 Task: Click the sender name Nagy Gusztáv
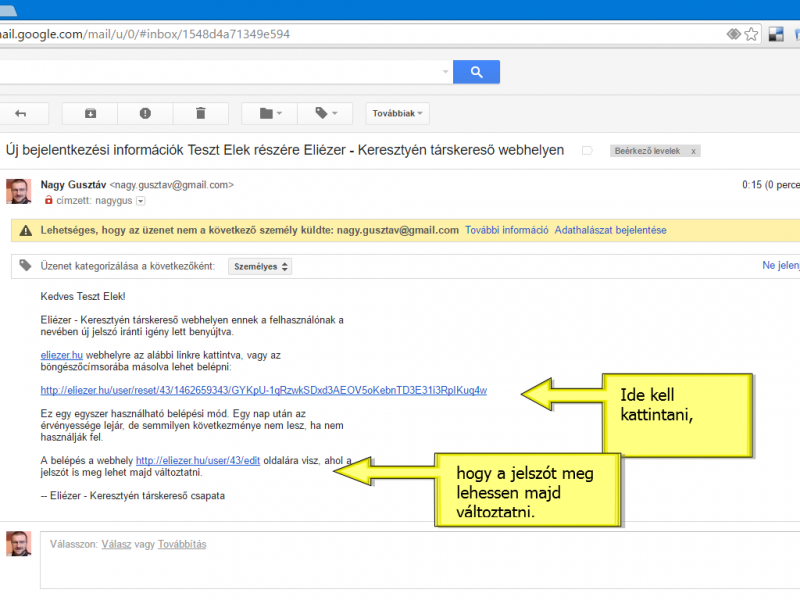tap(73, 185)
